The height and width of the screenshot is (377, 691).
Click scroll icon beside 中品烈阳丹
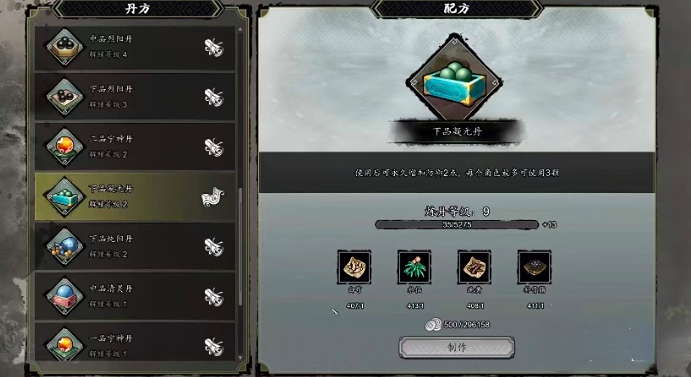coord(214,47)
